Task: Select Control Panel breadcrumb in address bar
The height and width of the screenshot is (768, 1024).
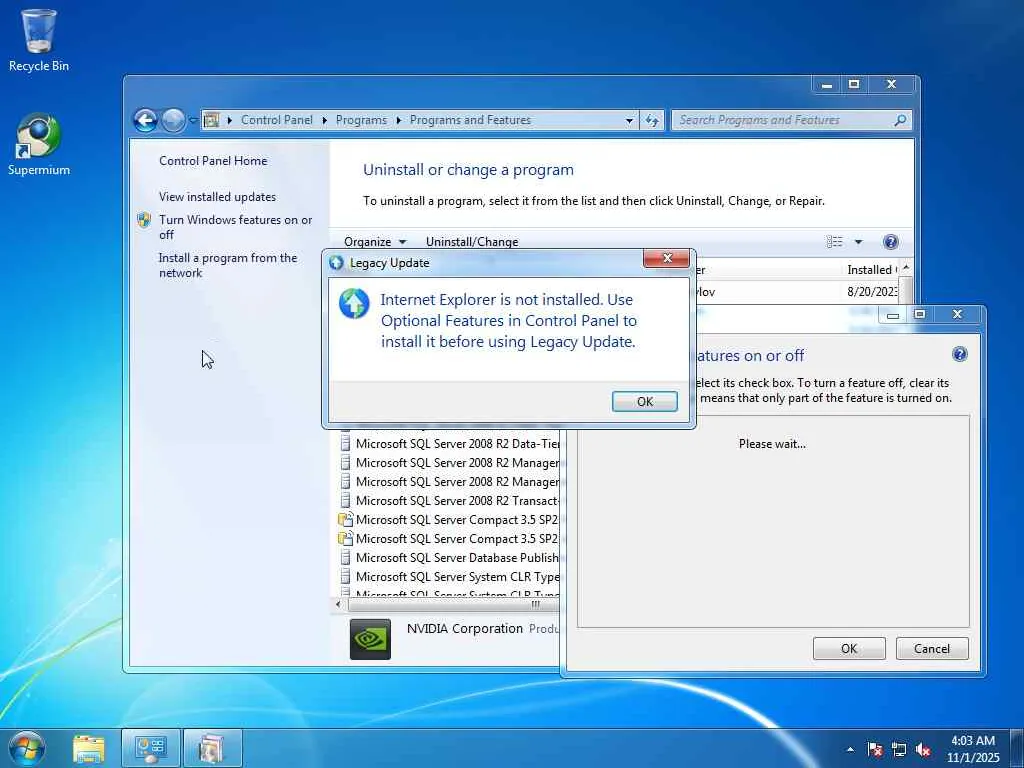Action: click(x=276, y=120)
